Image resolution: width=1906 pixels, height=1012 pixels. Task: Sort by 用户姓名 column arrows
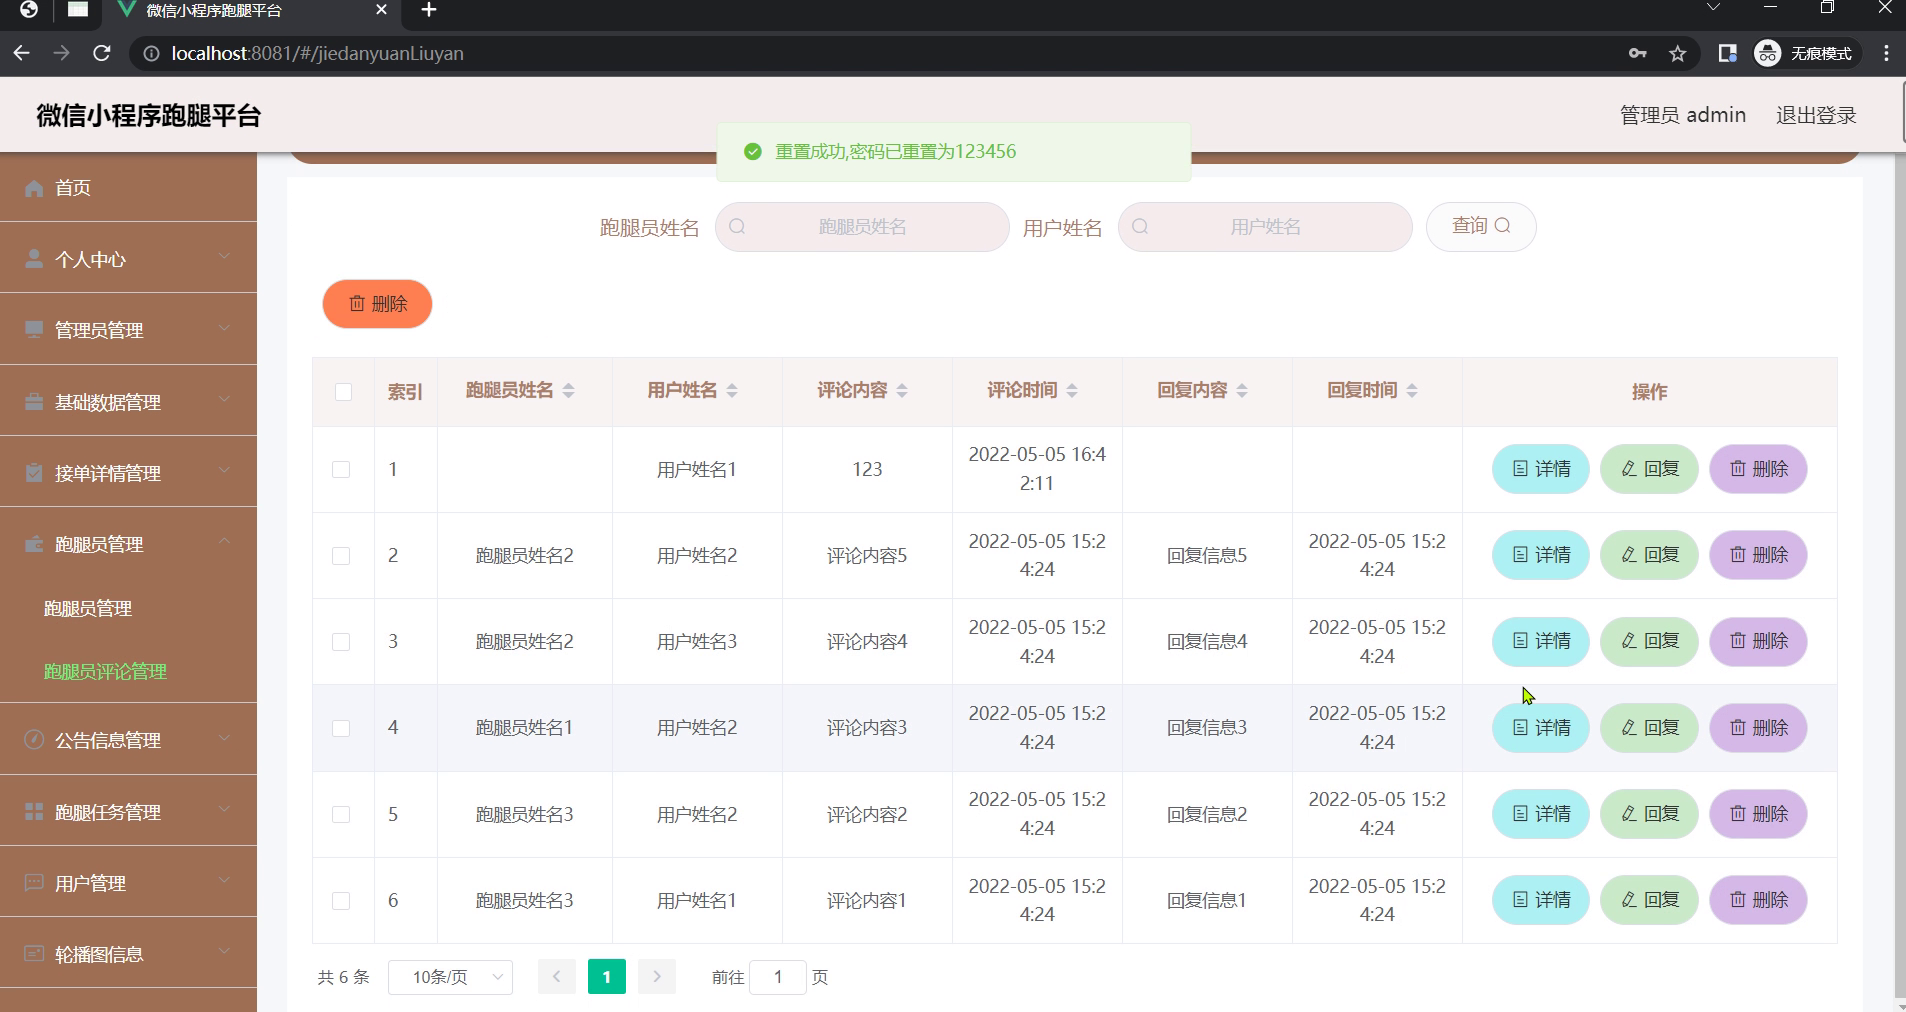tap(732, 391)
